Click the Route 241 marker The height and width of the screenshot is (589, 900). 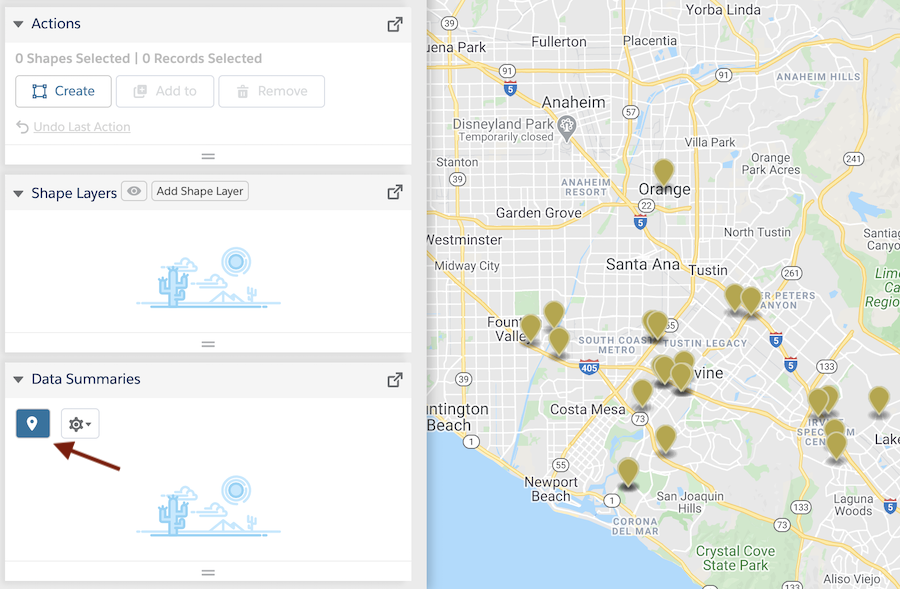(x=854, y=159)
